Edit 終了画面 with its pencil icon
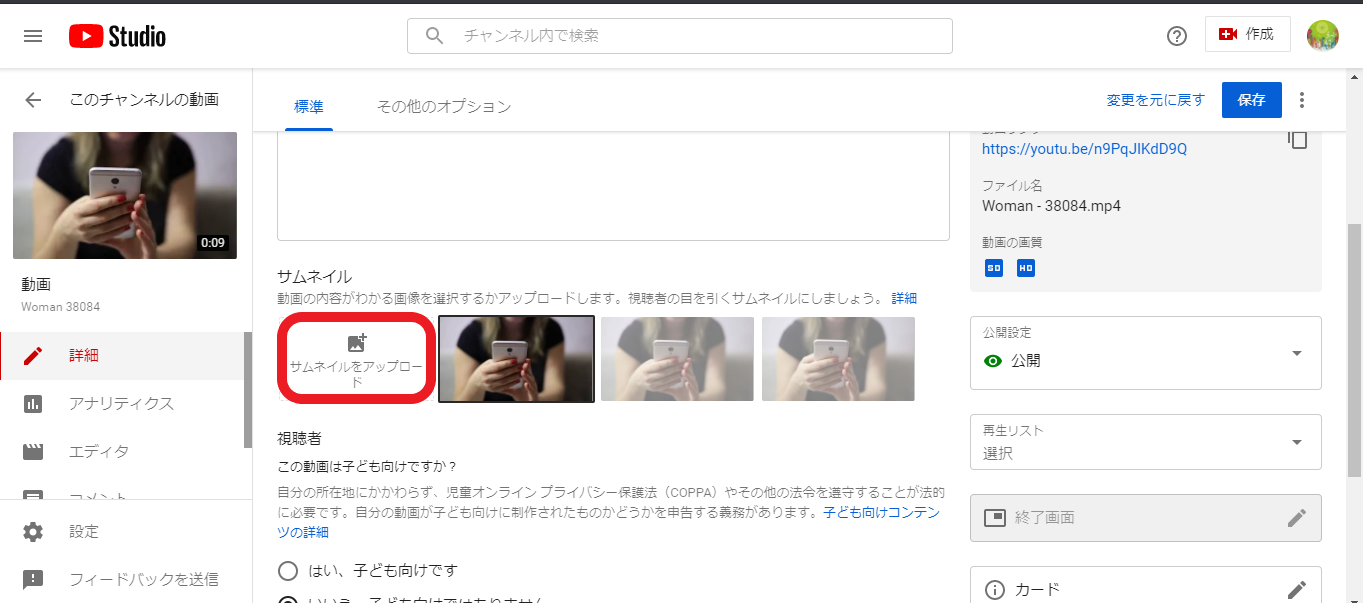Image resolution: width=1363 pixels, height=603 pixels. (1296, 518)
